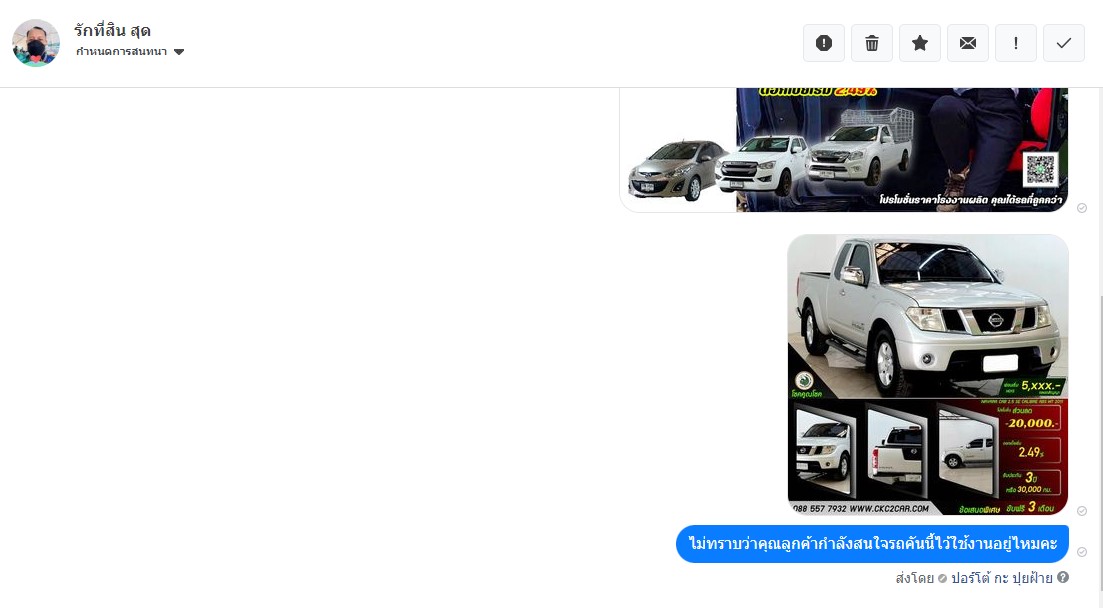
Task: Click the blue message bubble about interested car
Action: click(872, 544)
